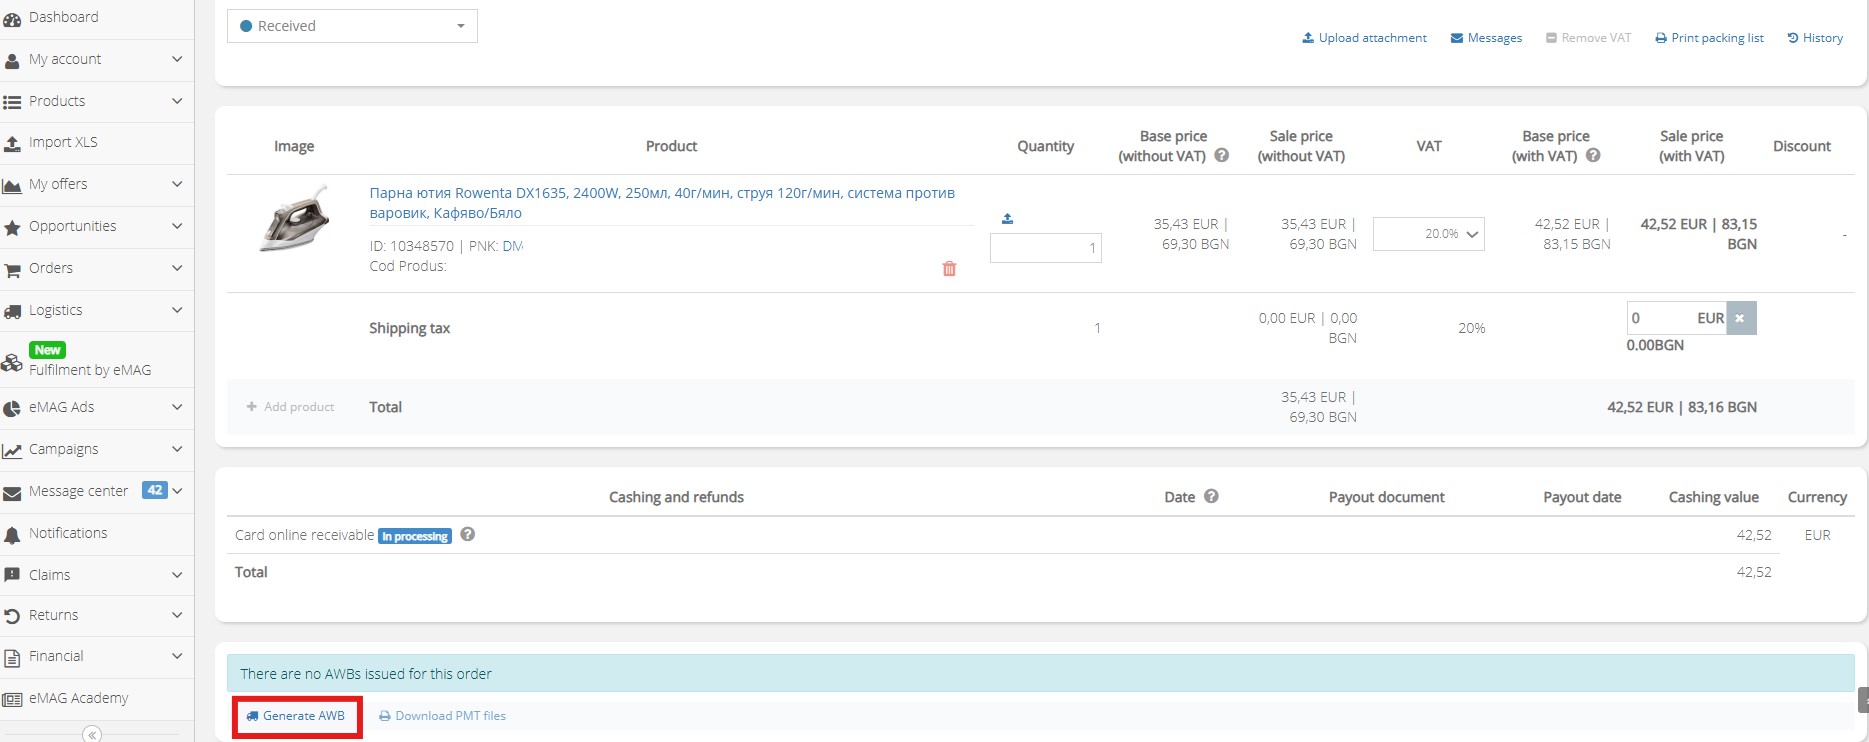Expand the Returns menu chevron
Viewport: 1869px width, 742px height.
point(177,615)
